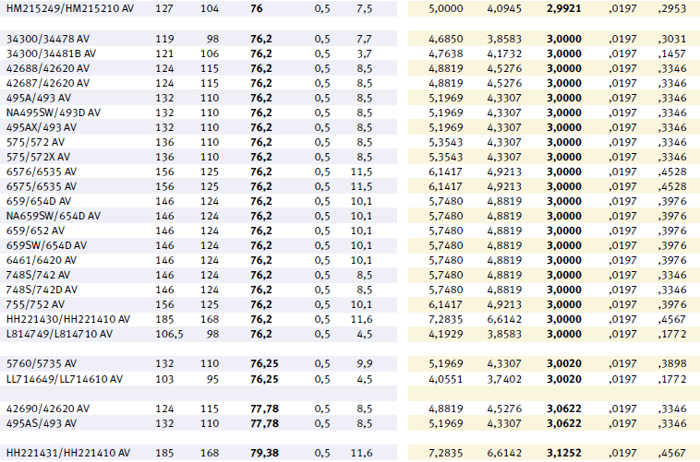
Task: Select part 659/652 AV
Action: (35, 230)
